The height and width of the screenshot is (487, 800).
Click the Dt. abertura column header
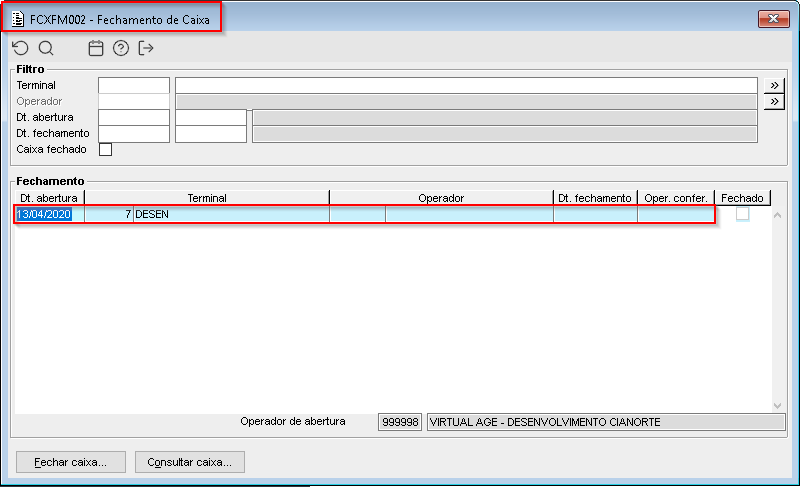click(x=49, y=198)
